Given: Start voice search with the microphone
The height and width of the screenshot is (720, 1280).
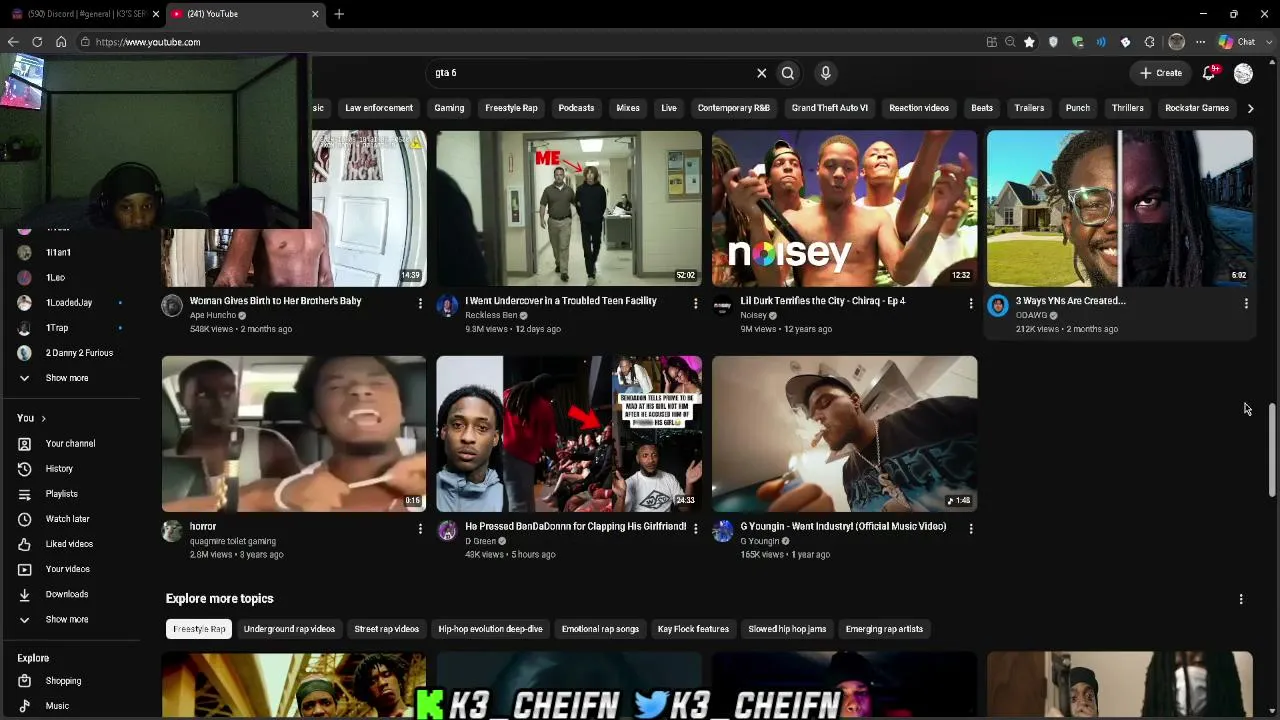Looking at the screenshot, I should [x=825, y=73].
